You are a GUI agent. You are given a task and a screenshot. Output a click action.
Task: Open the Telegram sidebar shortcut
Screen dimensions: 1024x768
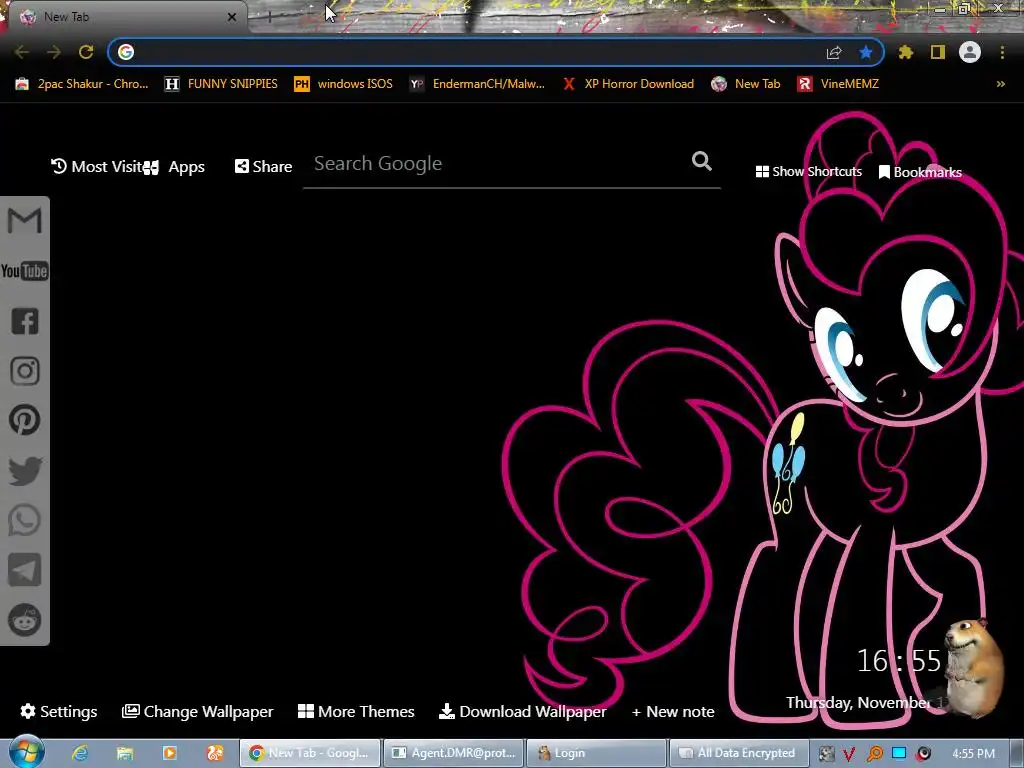point(25,569)
